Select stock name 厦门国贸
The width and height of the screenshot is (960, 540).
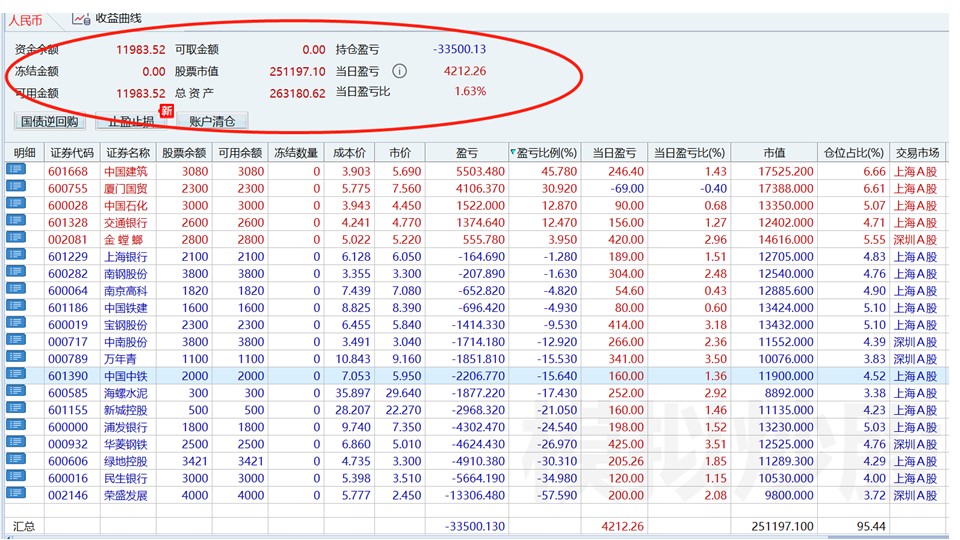[x=126, y=189]
